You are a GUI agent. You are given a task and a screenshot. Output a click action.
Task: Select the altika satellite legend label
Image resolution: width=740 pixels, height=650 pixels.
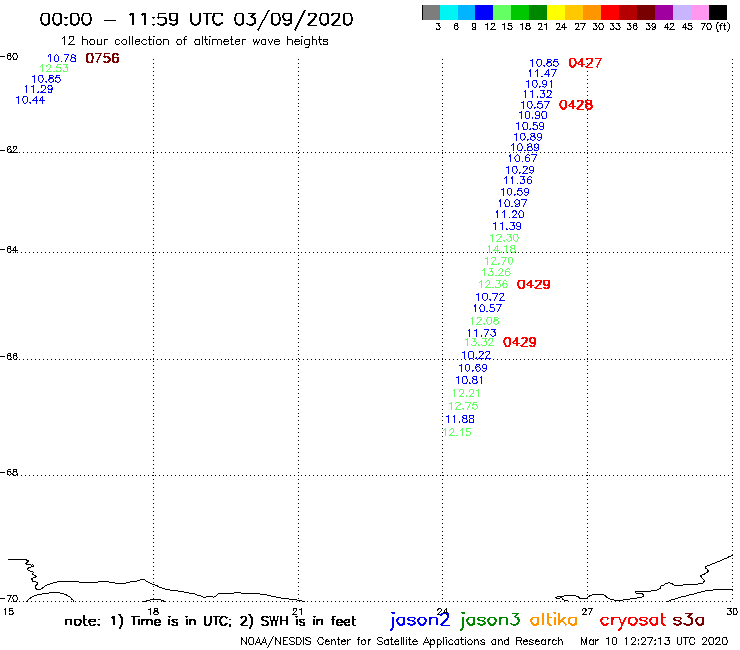pos(553,619)
